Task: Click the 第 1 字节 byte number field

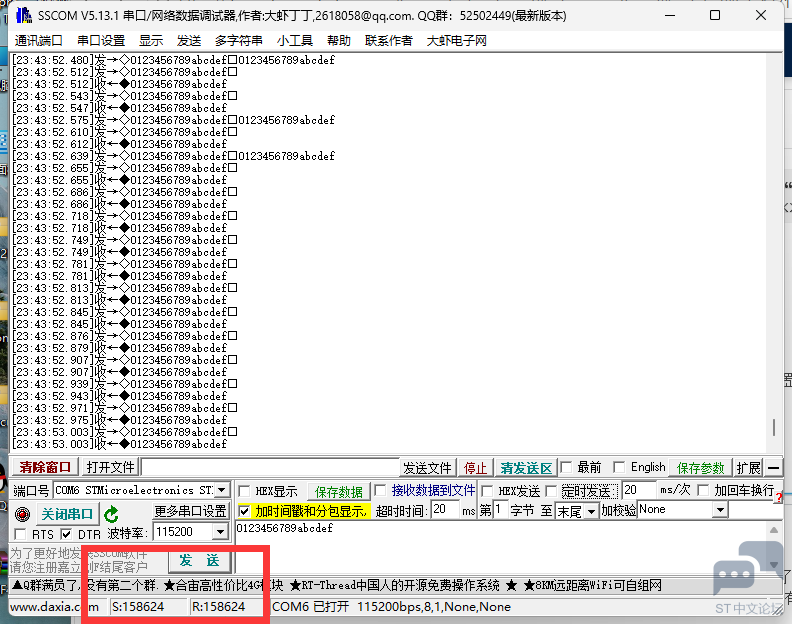Action: pos(500,509)
